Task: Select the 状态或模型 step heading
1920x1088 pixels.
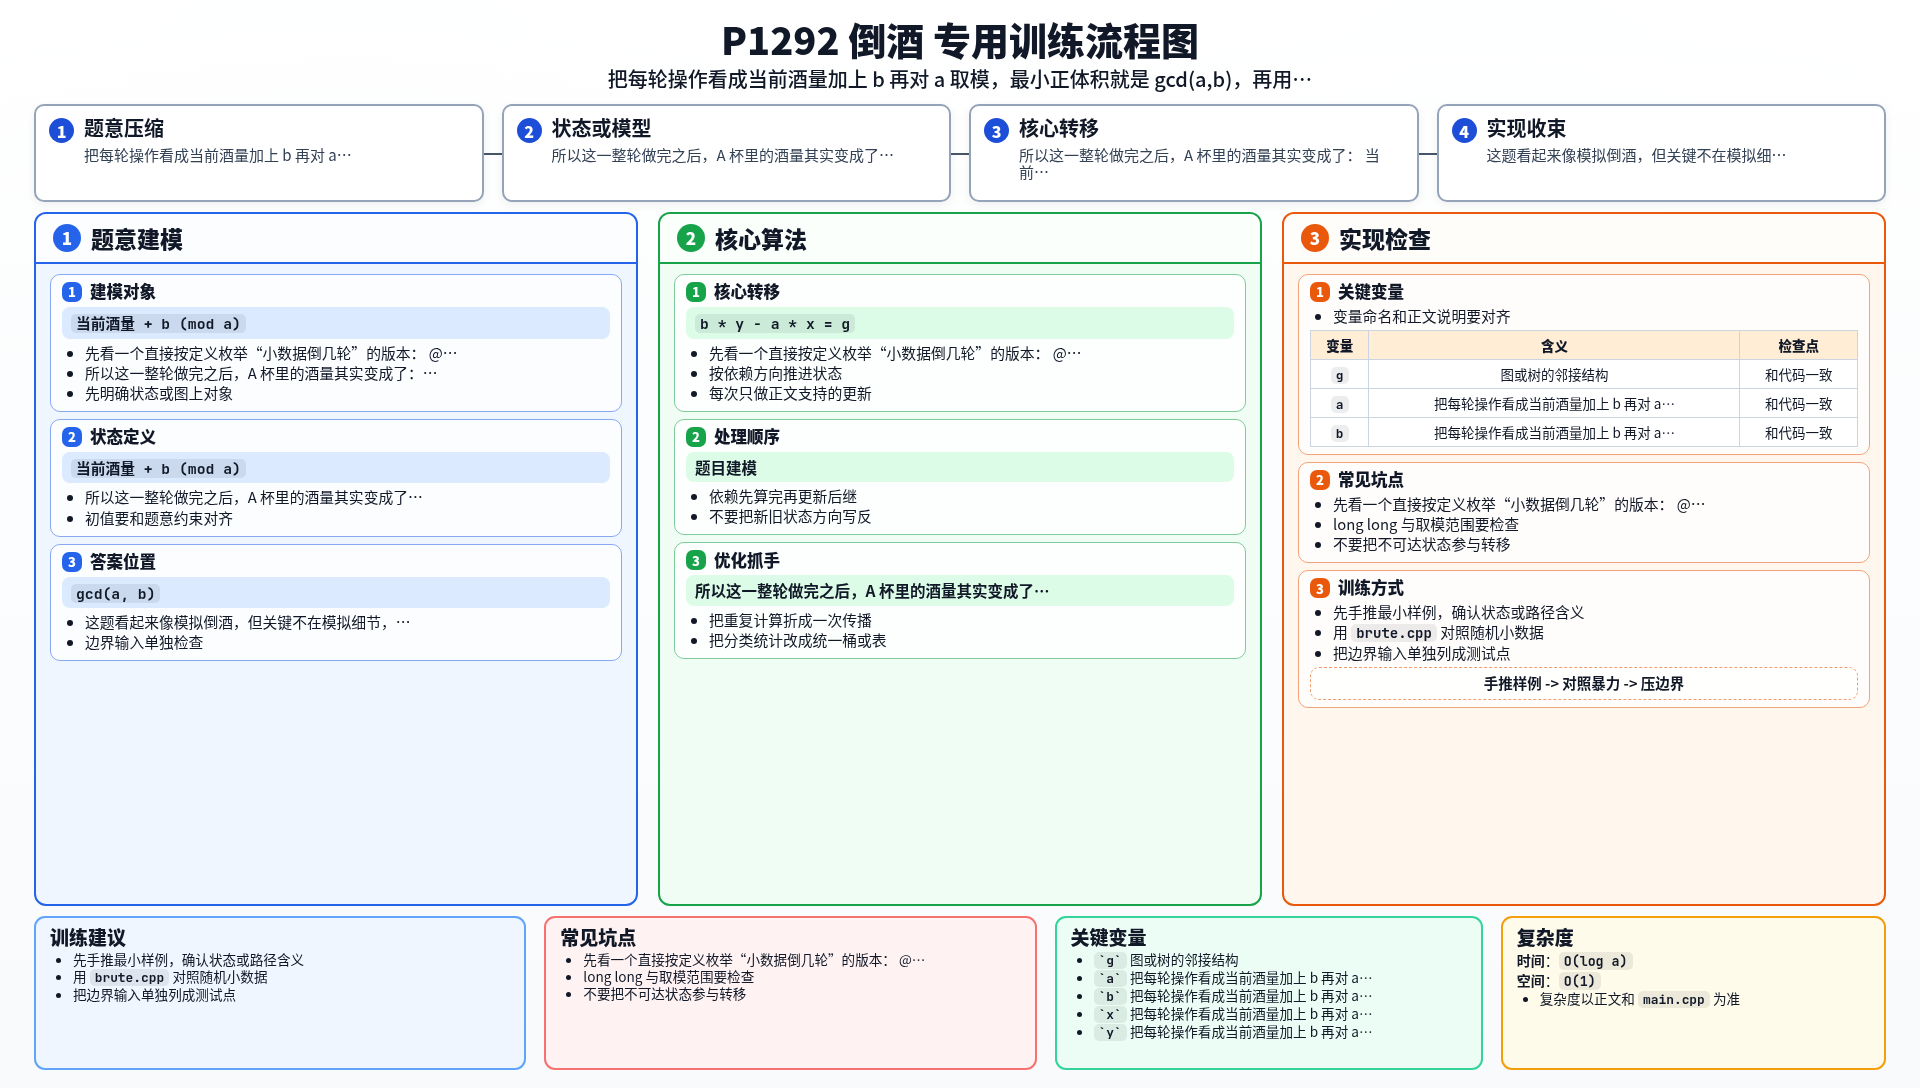Action: click(x=601, y=128)
